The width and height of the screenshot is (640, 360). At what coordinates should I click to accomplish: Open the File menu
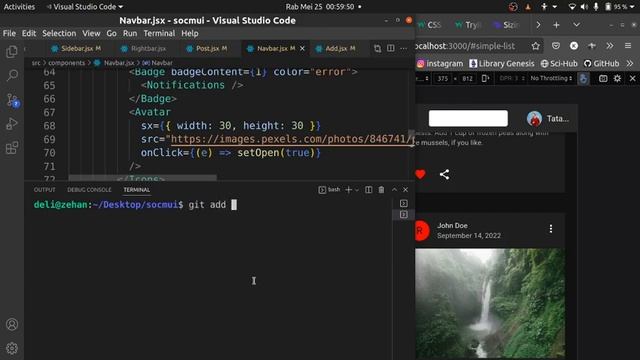[9, 33]
